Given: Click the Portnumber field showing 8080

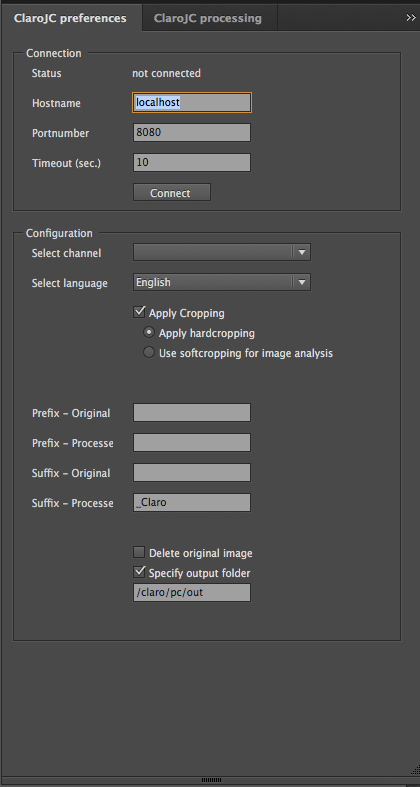Looking at the screenshot, I should click(192, 133).
